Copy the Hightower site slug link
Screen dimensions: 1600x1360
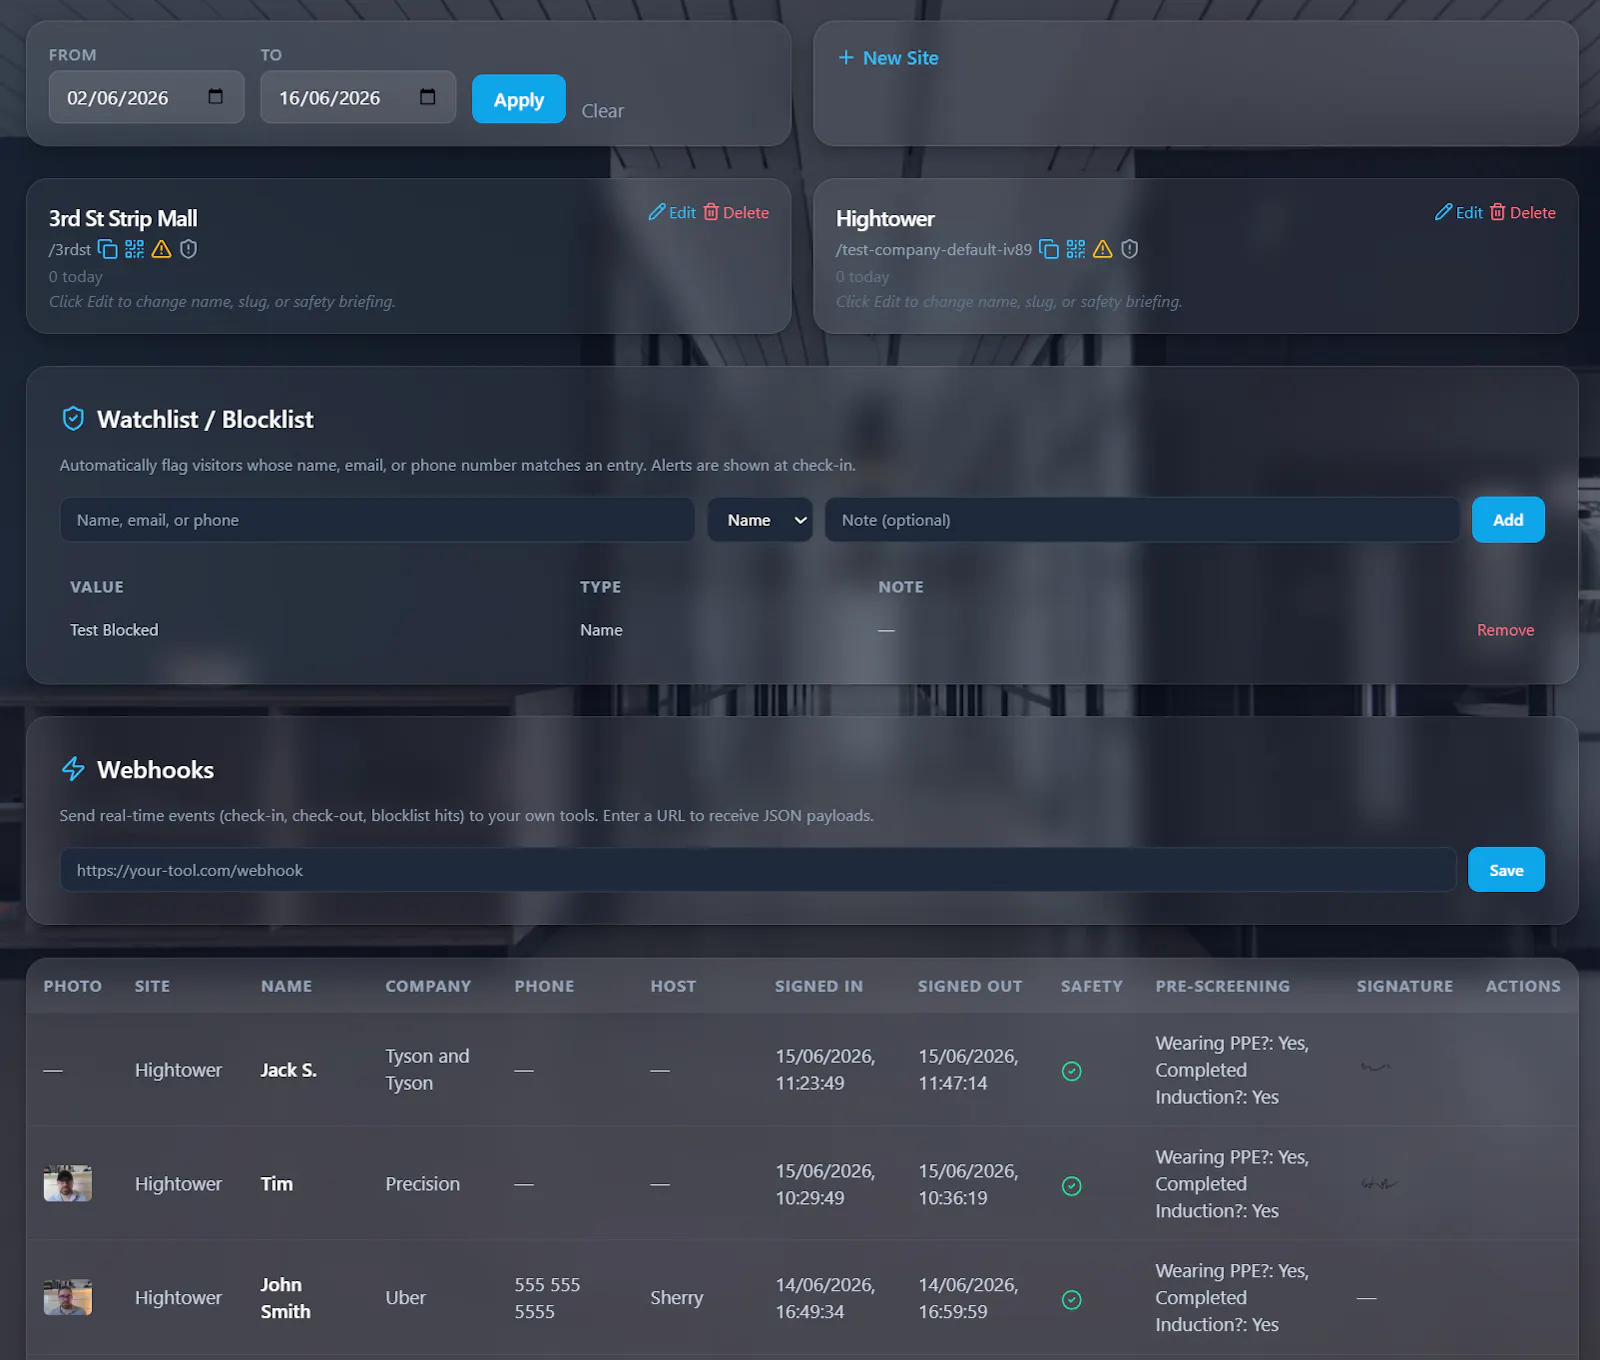point(1048,249)
